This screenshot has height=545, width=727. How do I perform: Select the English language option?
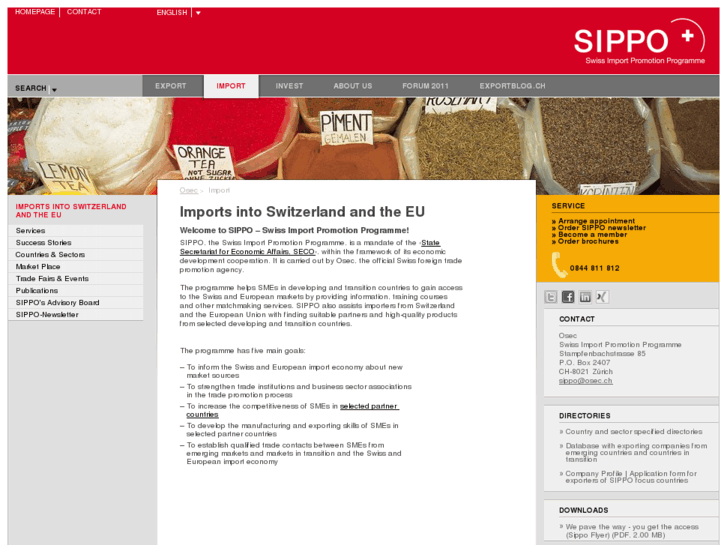tap(172, 13)
